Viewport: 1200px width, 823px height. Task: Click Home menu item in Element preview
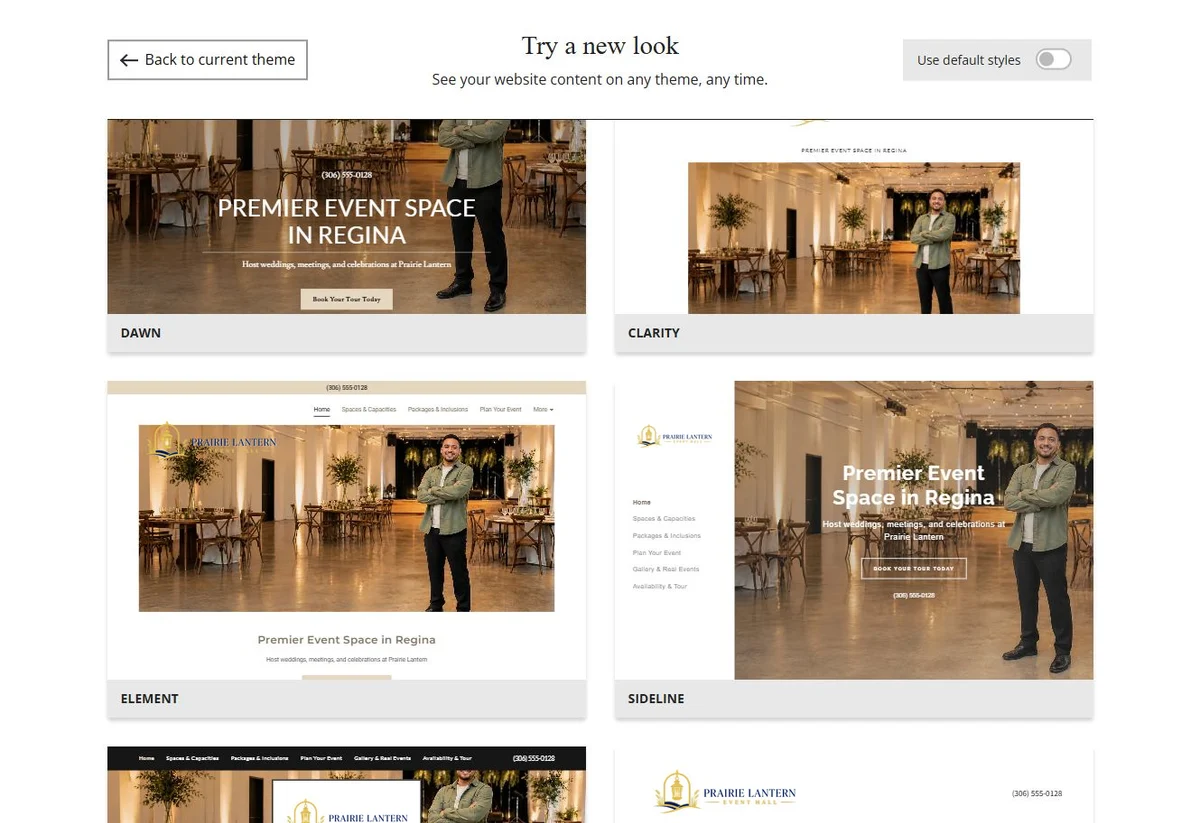click(x=322, y=409)
